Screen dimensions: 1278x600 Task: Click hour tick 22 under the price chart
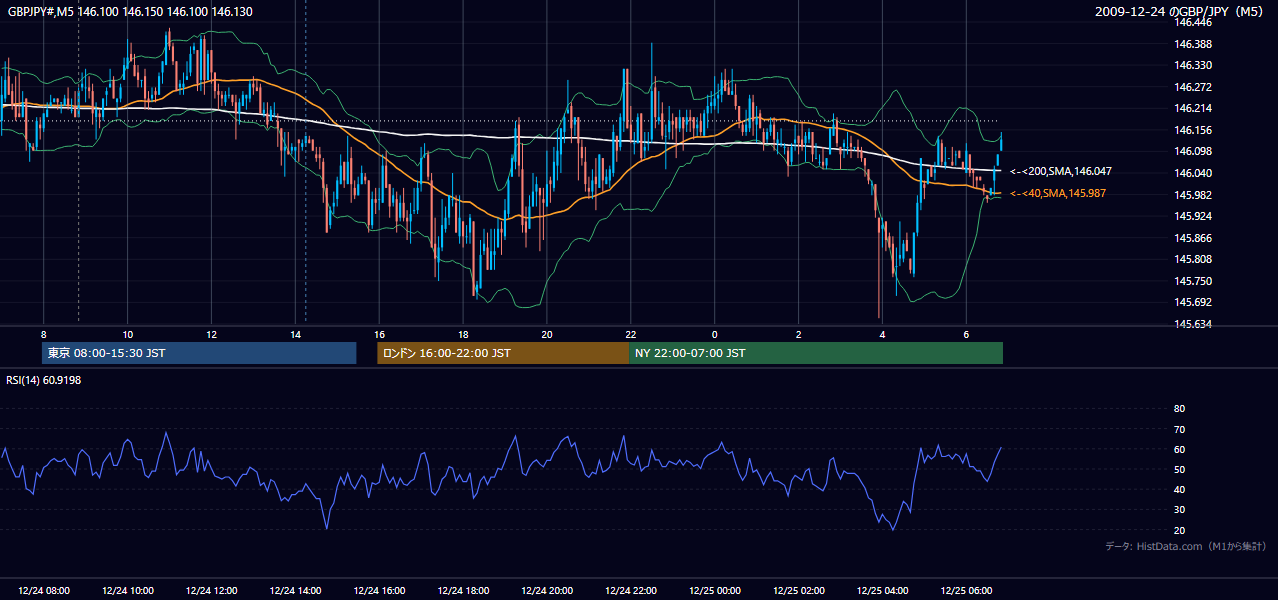(631, 334)
